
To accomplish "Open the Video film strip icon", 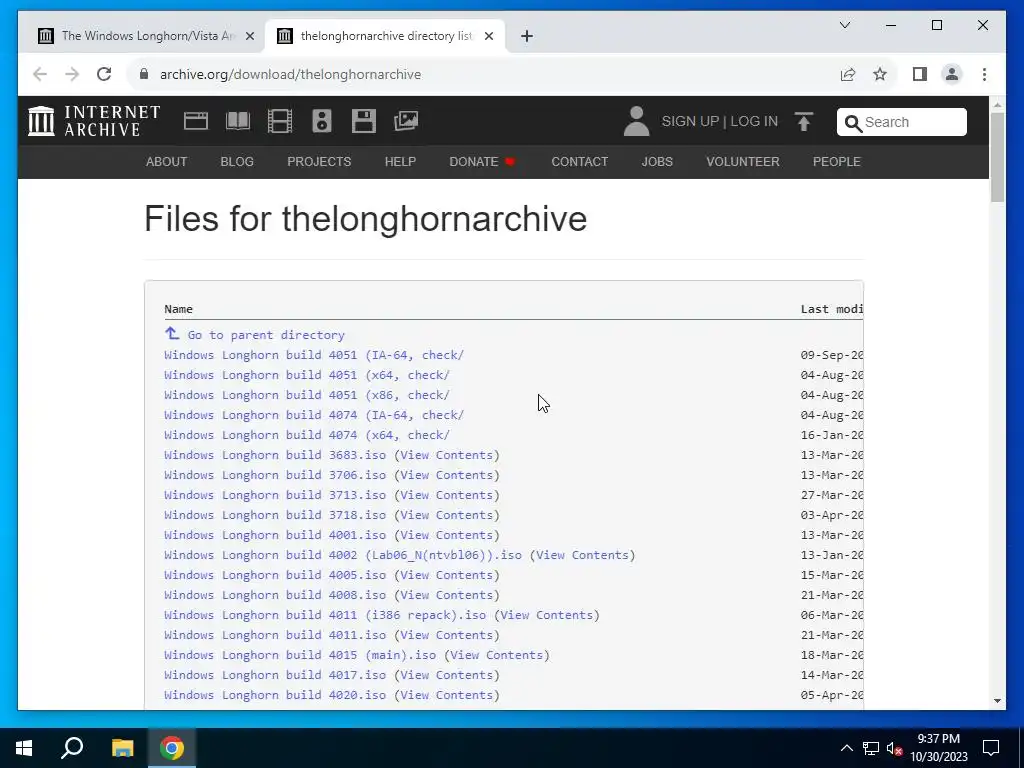I will click(280, 121).
